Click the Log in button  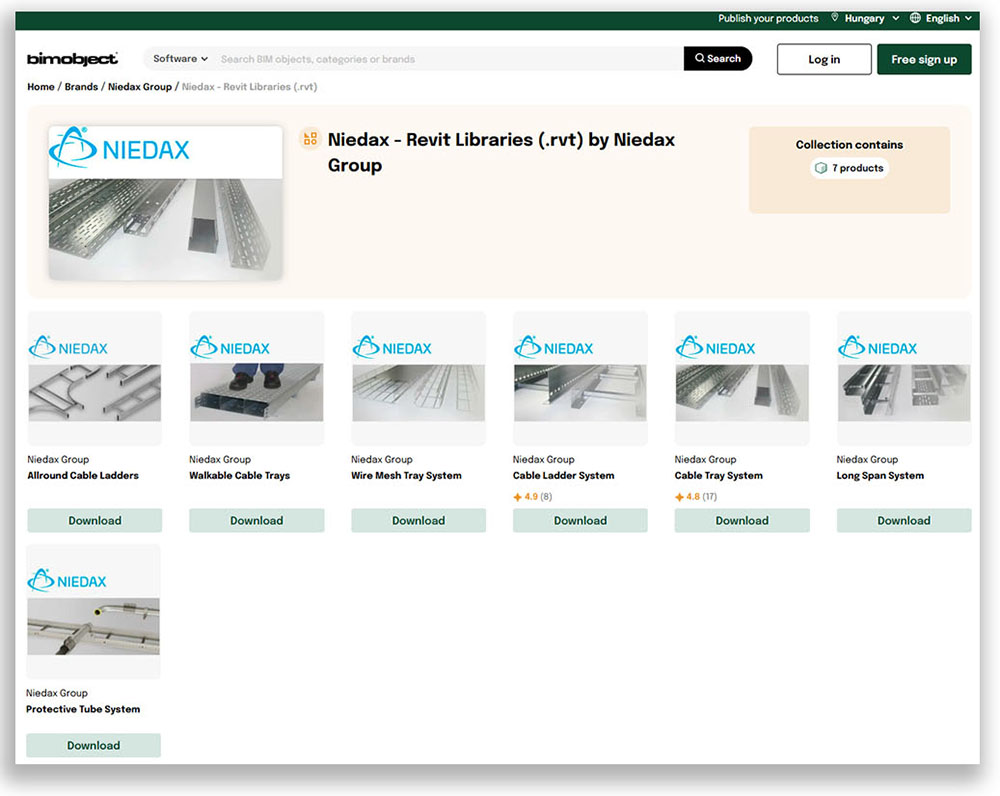(x=824, y=59)
